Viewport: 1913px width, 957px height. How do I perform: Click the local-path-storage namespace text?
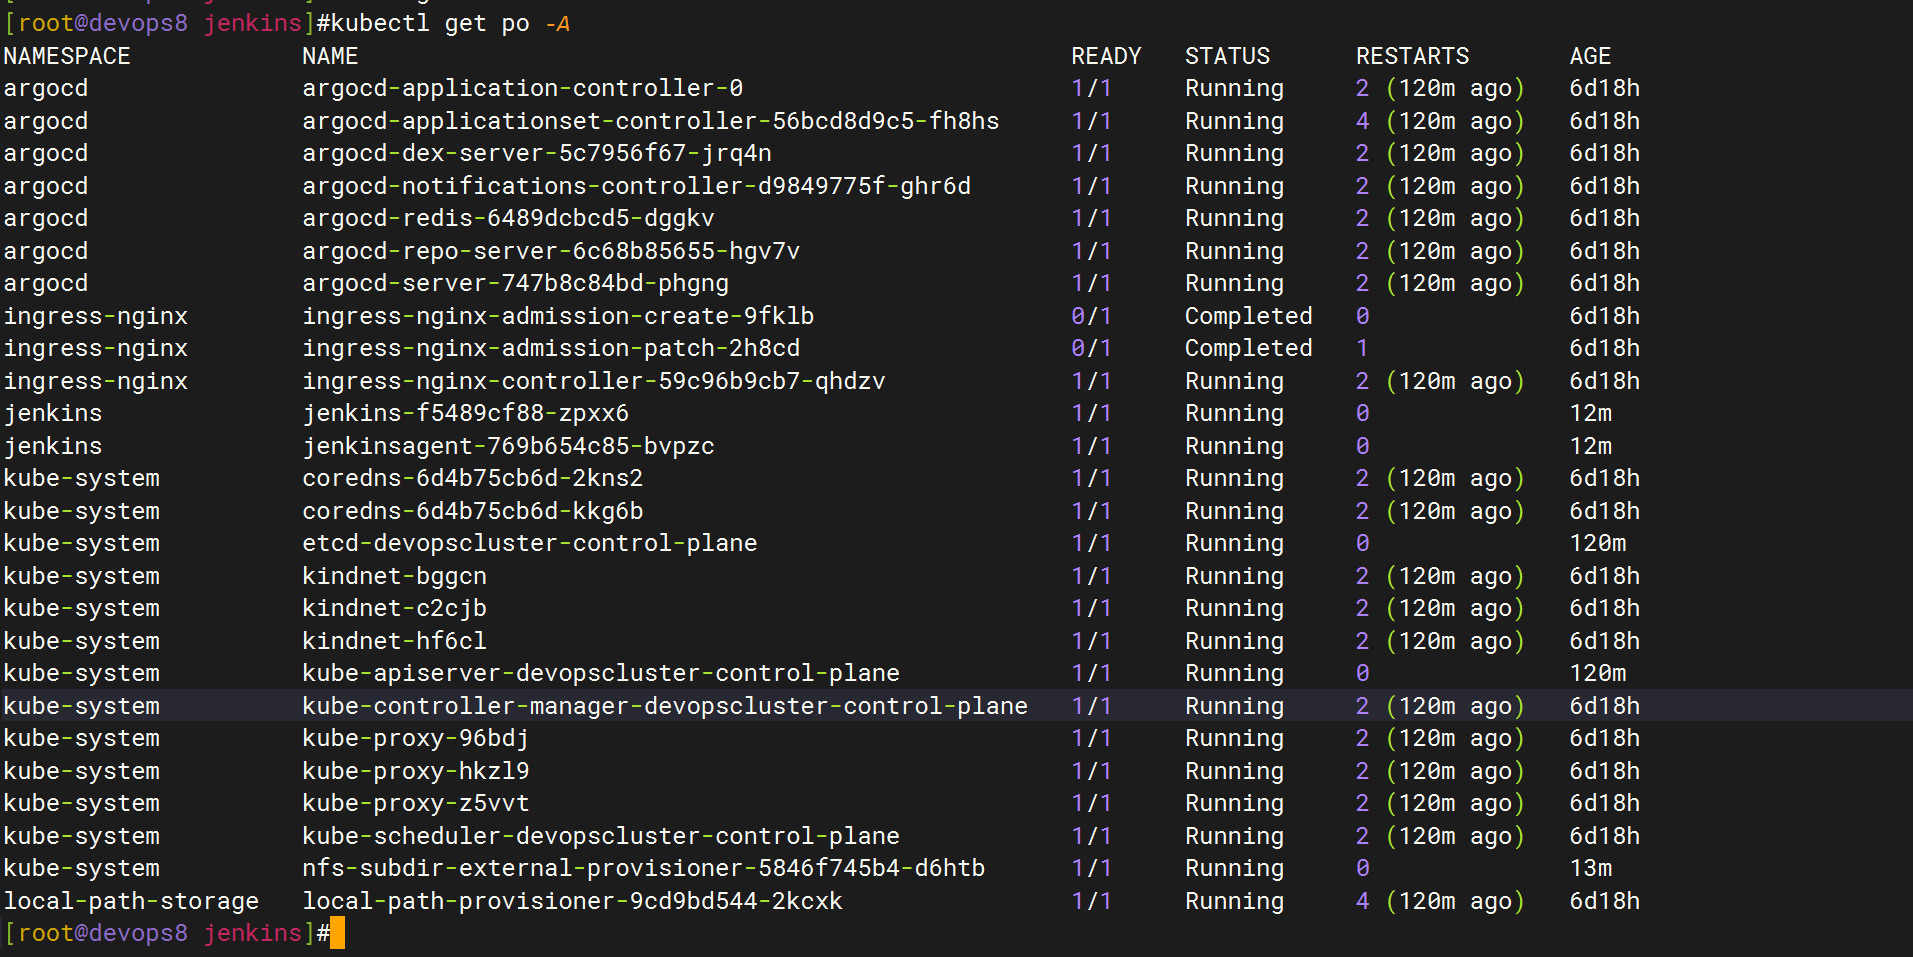(x=131, y=901)
